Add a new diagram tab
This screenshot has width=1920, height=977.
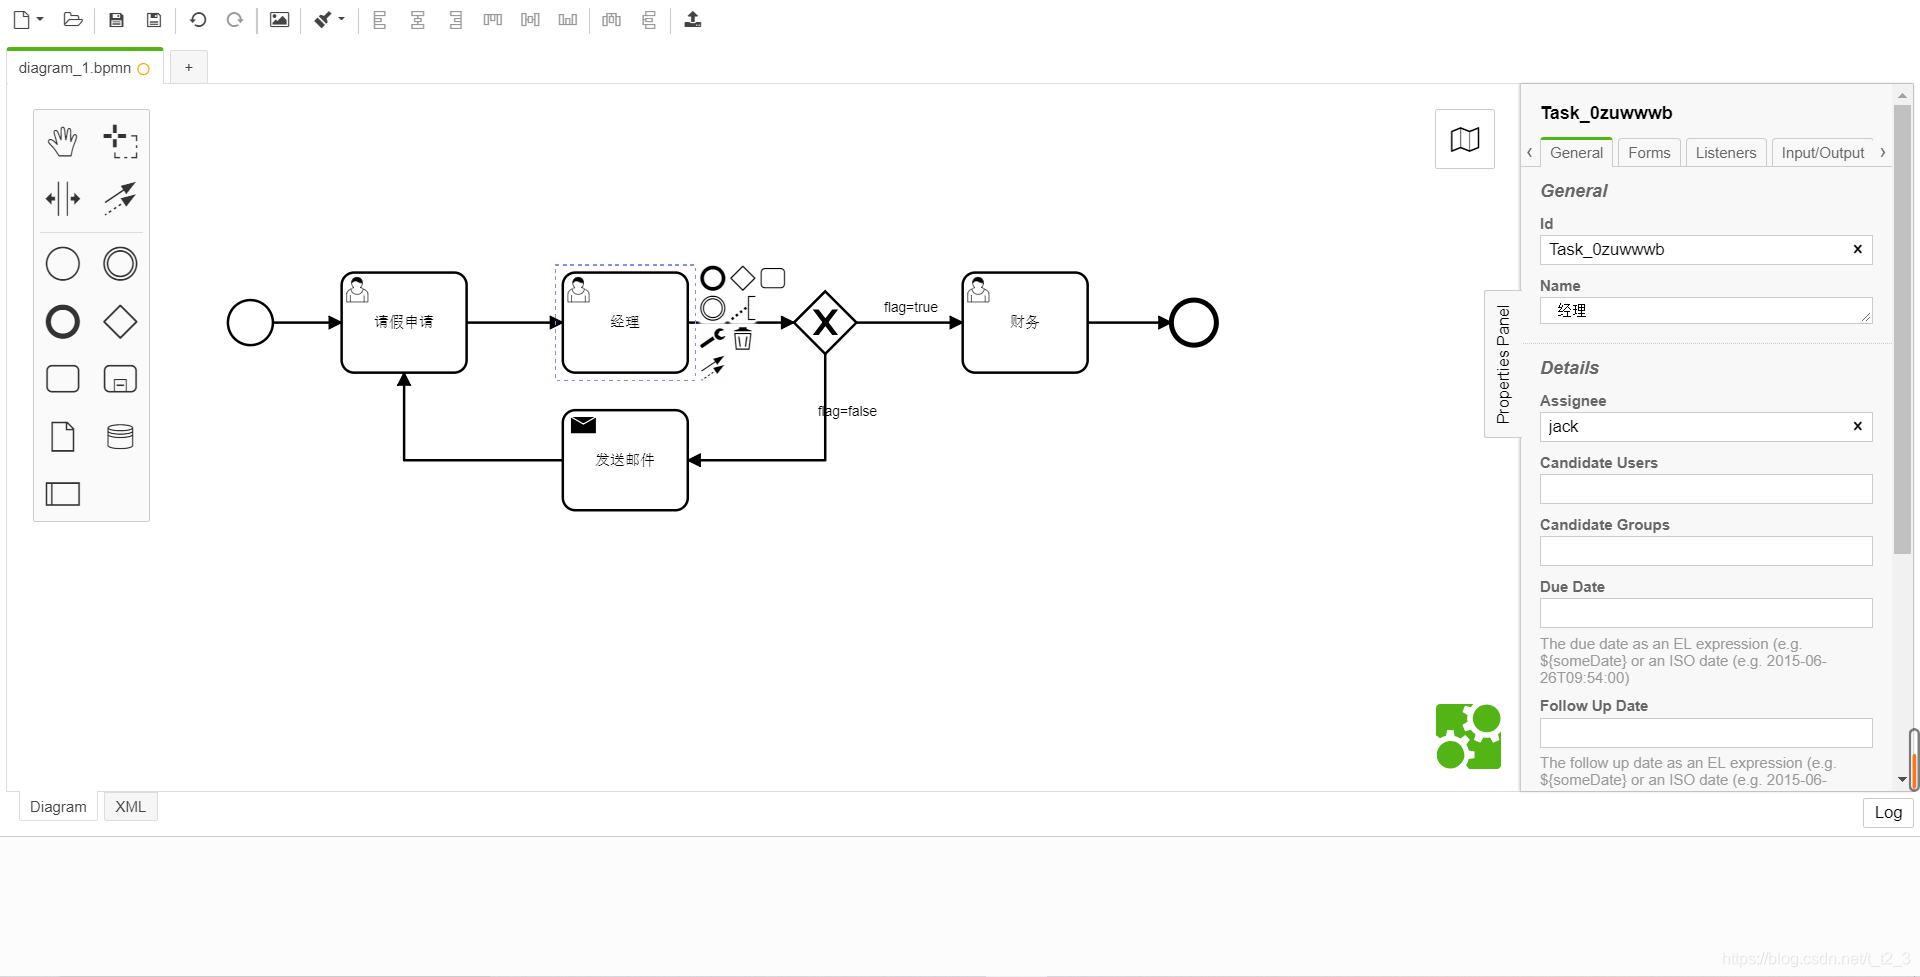point(189,68)
